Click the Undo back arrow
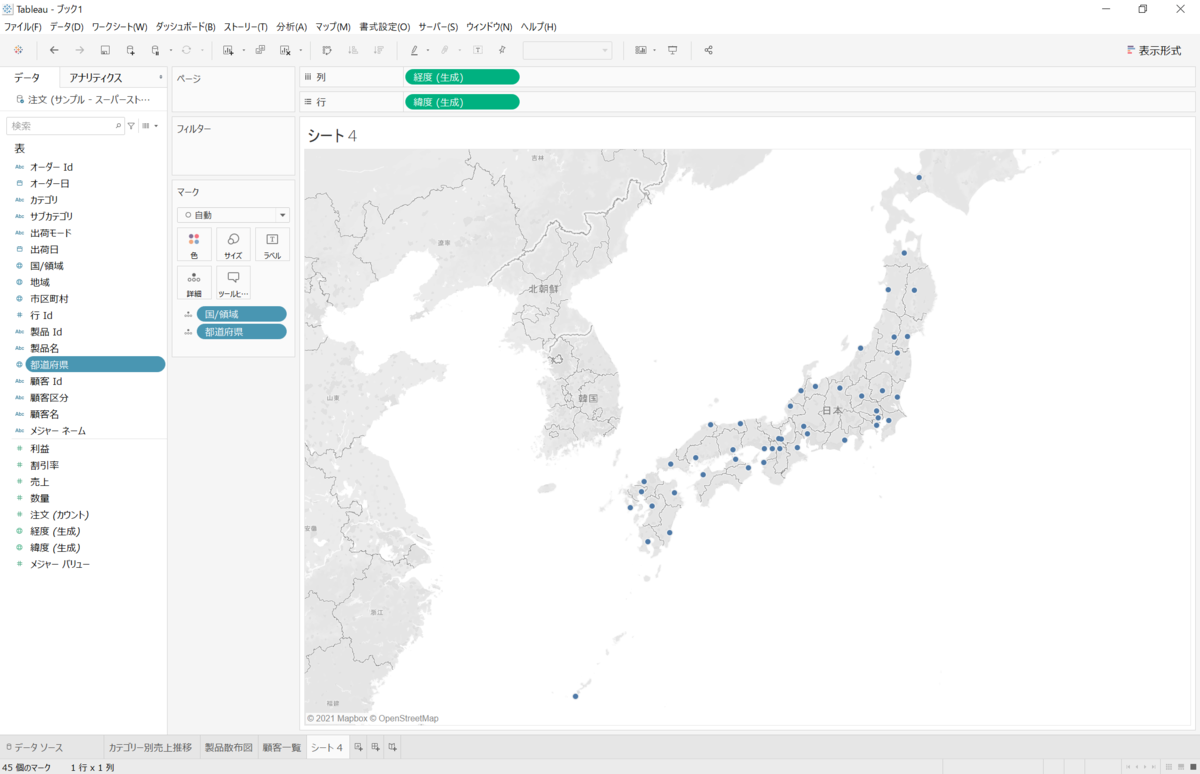 coord(54,50)
